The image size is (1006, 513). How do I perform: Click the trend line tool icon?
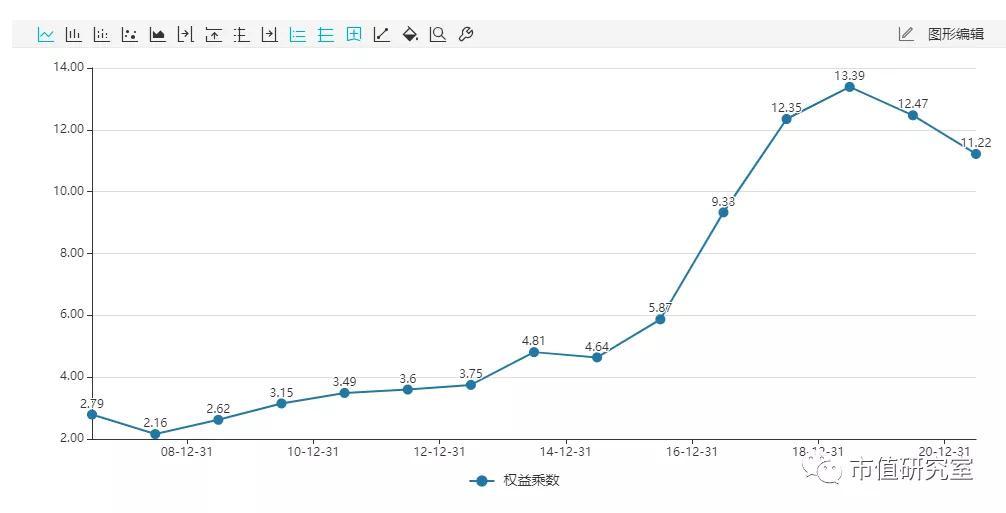coord(382,35)
